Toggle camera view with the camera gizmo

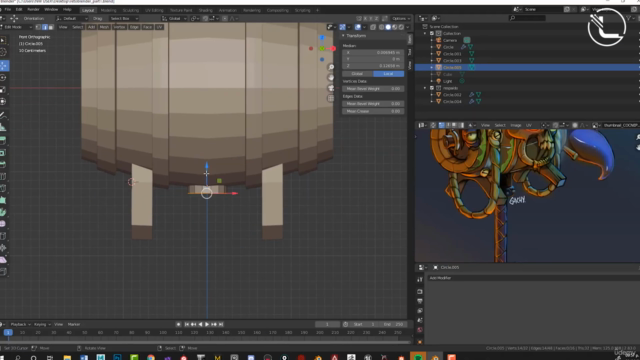click(x=331, y=88)
